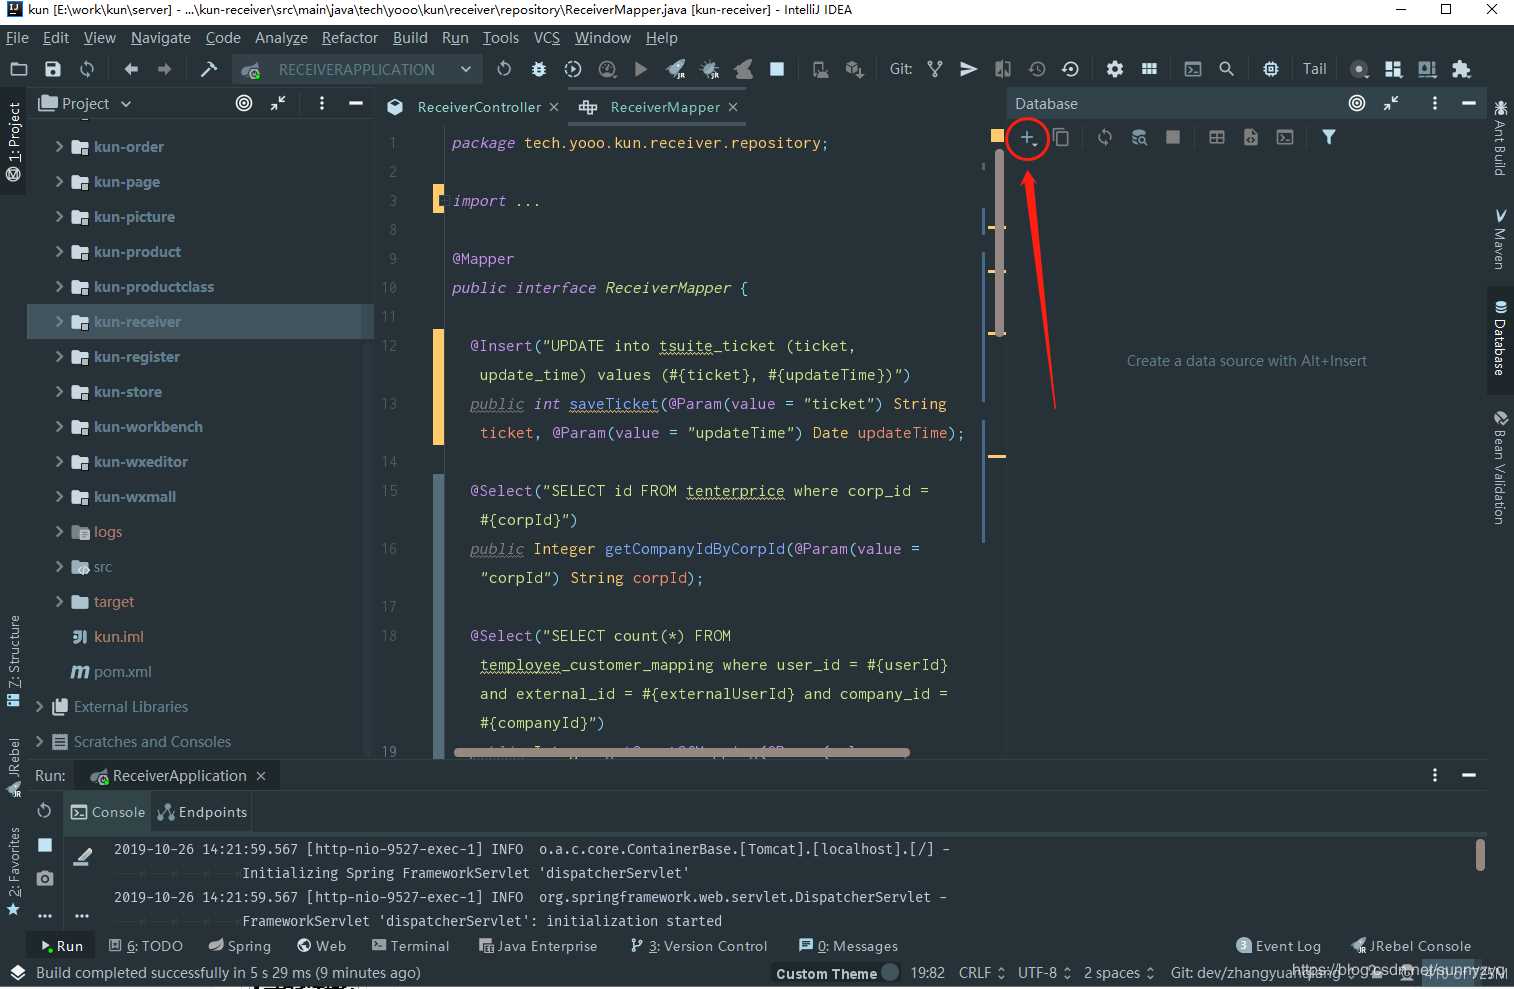Expand the logs folder

(x=59, y=531)
